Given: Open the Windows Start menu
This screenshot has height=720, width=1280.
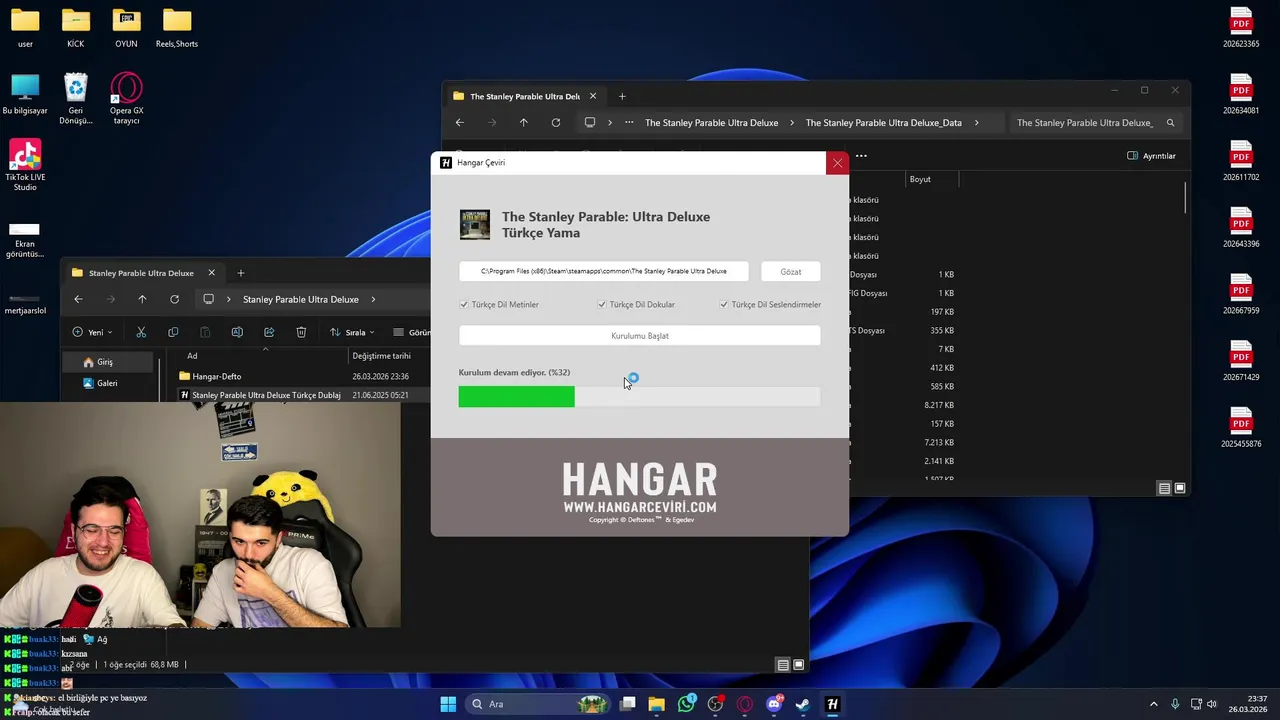Looking at the screenshot, I should click(448, 704).
